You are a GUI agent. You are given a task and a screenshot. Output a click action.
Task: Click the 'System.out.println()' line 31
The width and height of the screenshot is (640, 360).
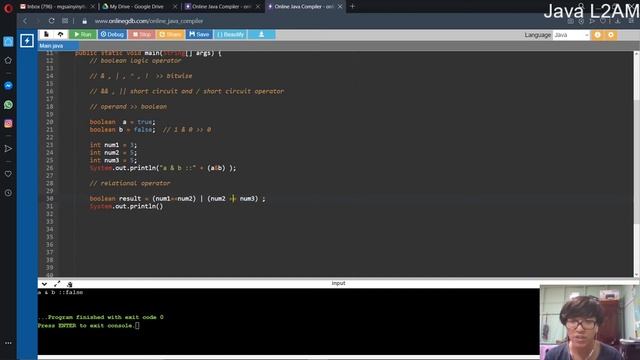[126, 206]
